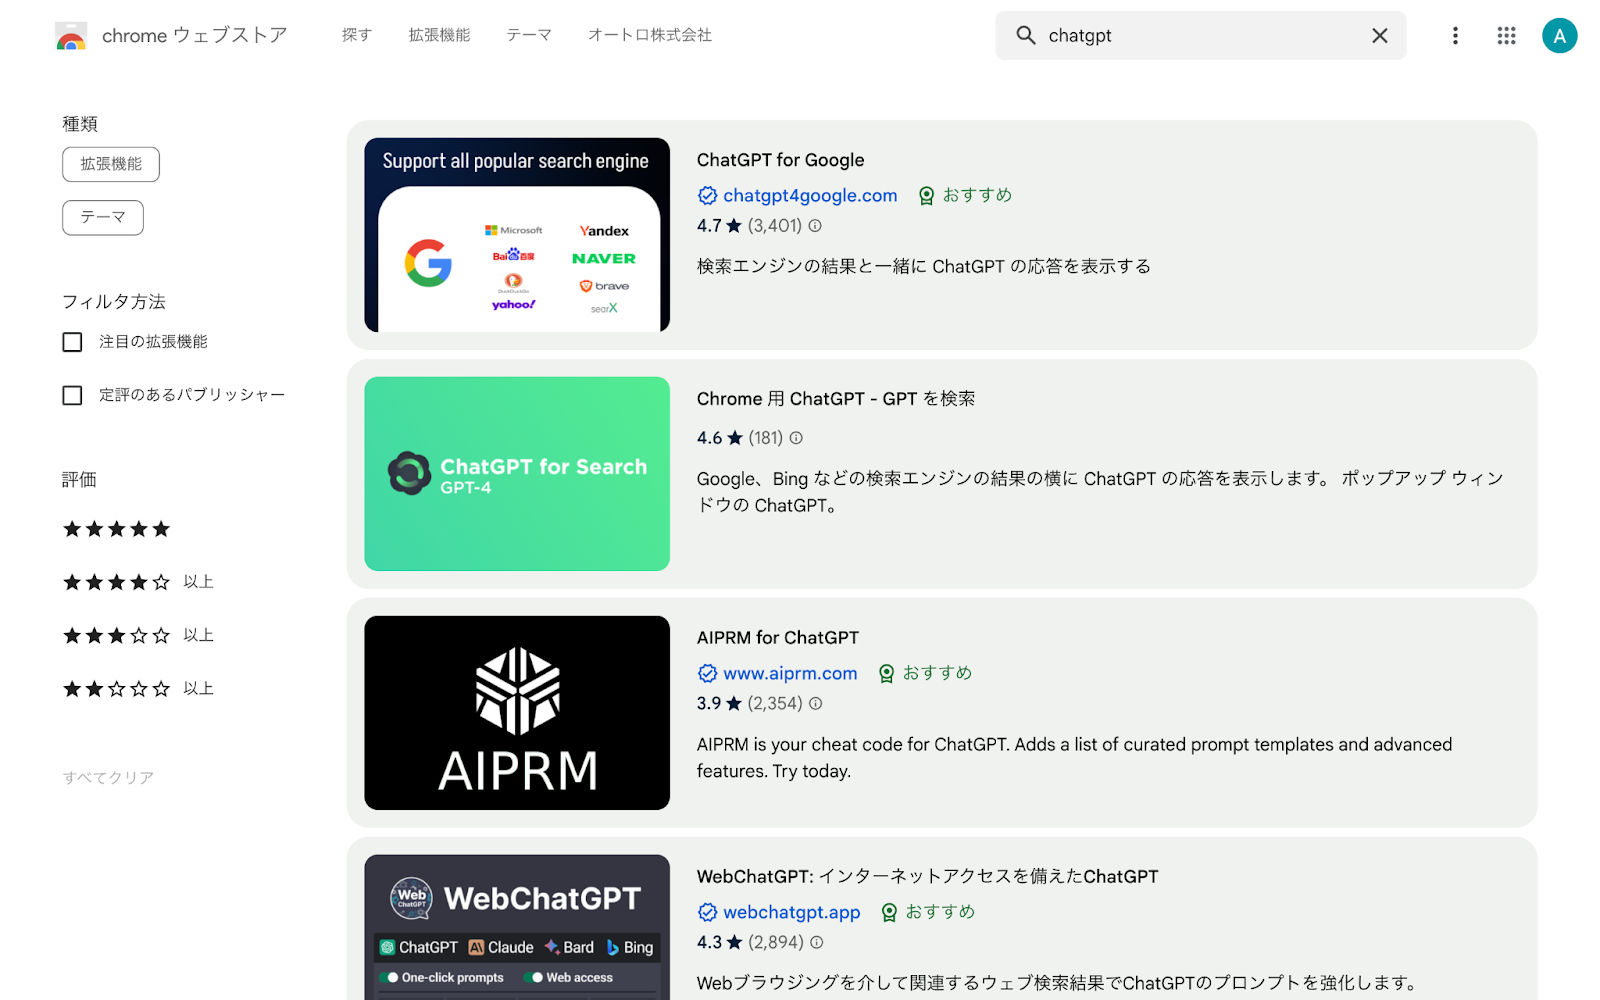
Task: Open the WebChatGPT extension title
Action: point(927,877)
